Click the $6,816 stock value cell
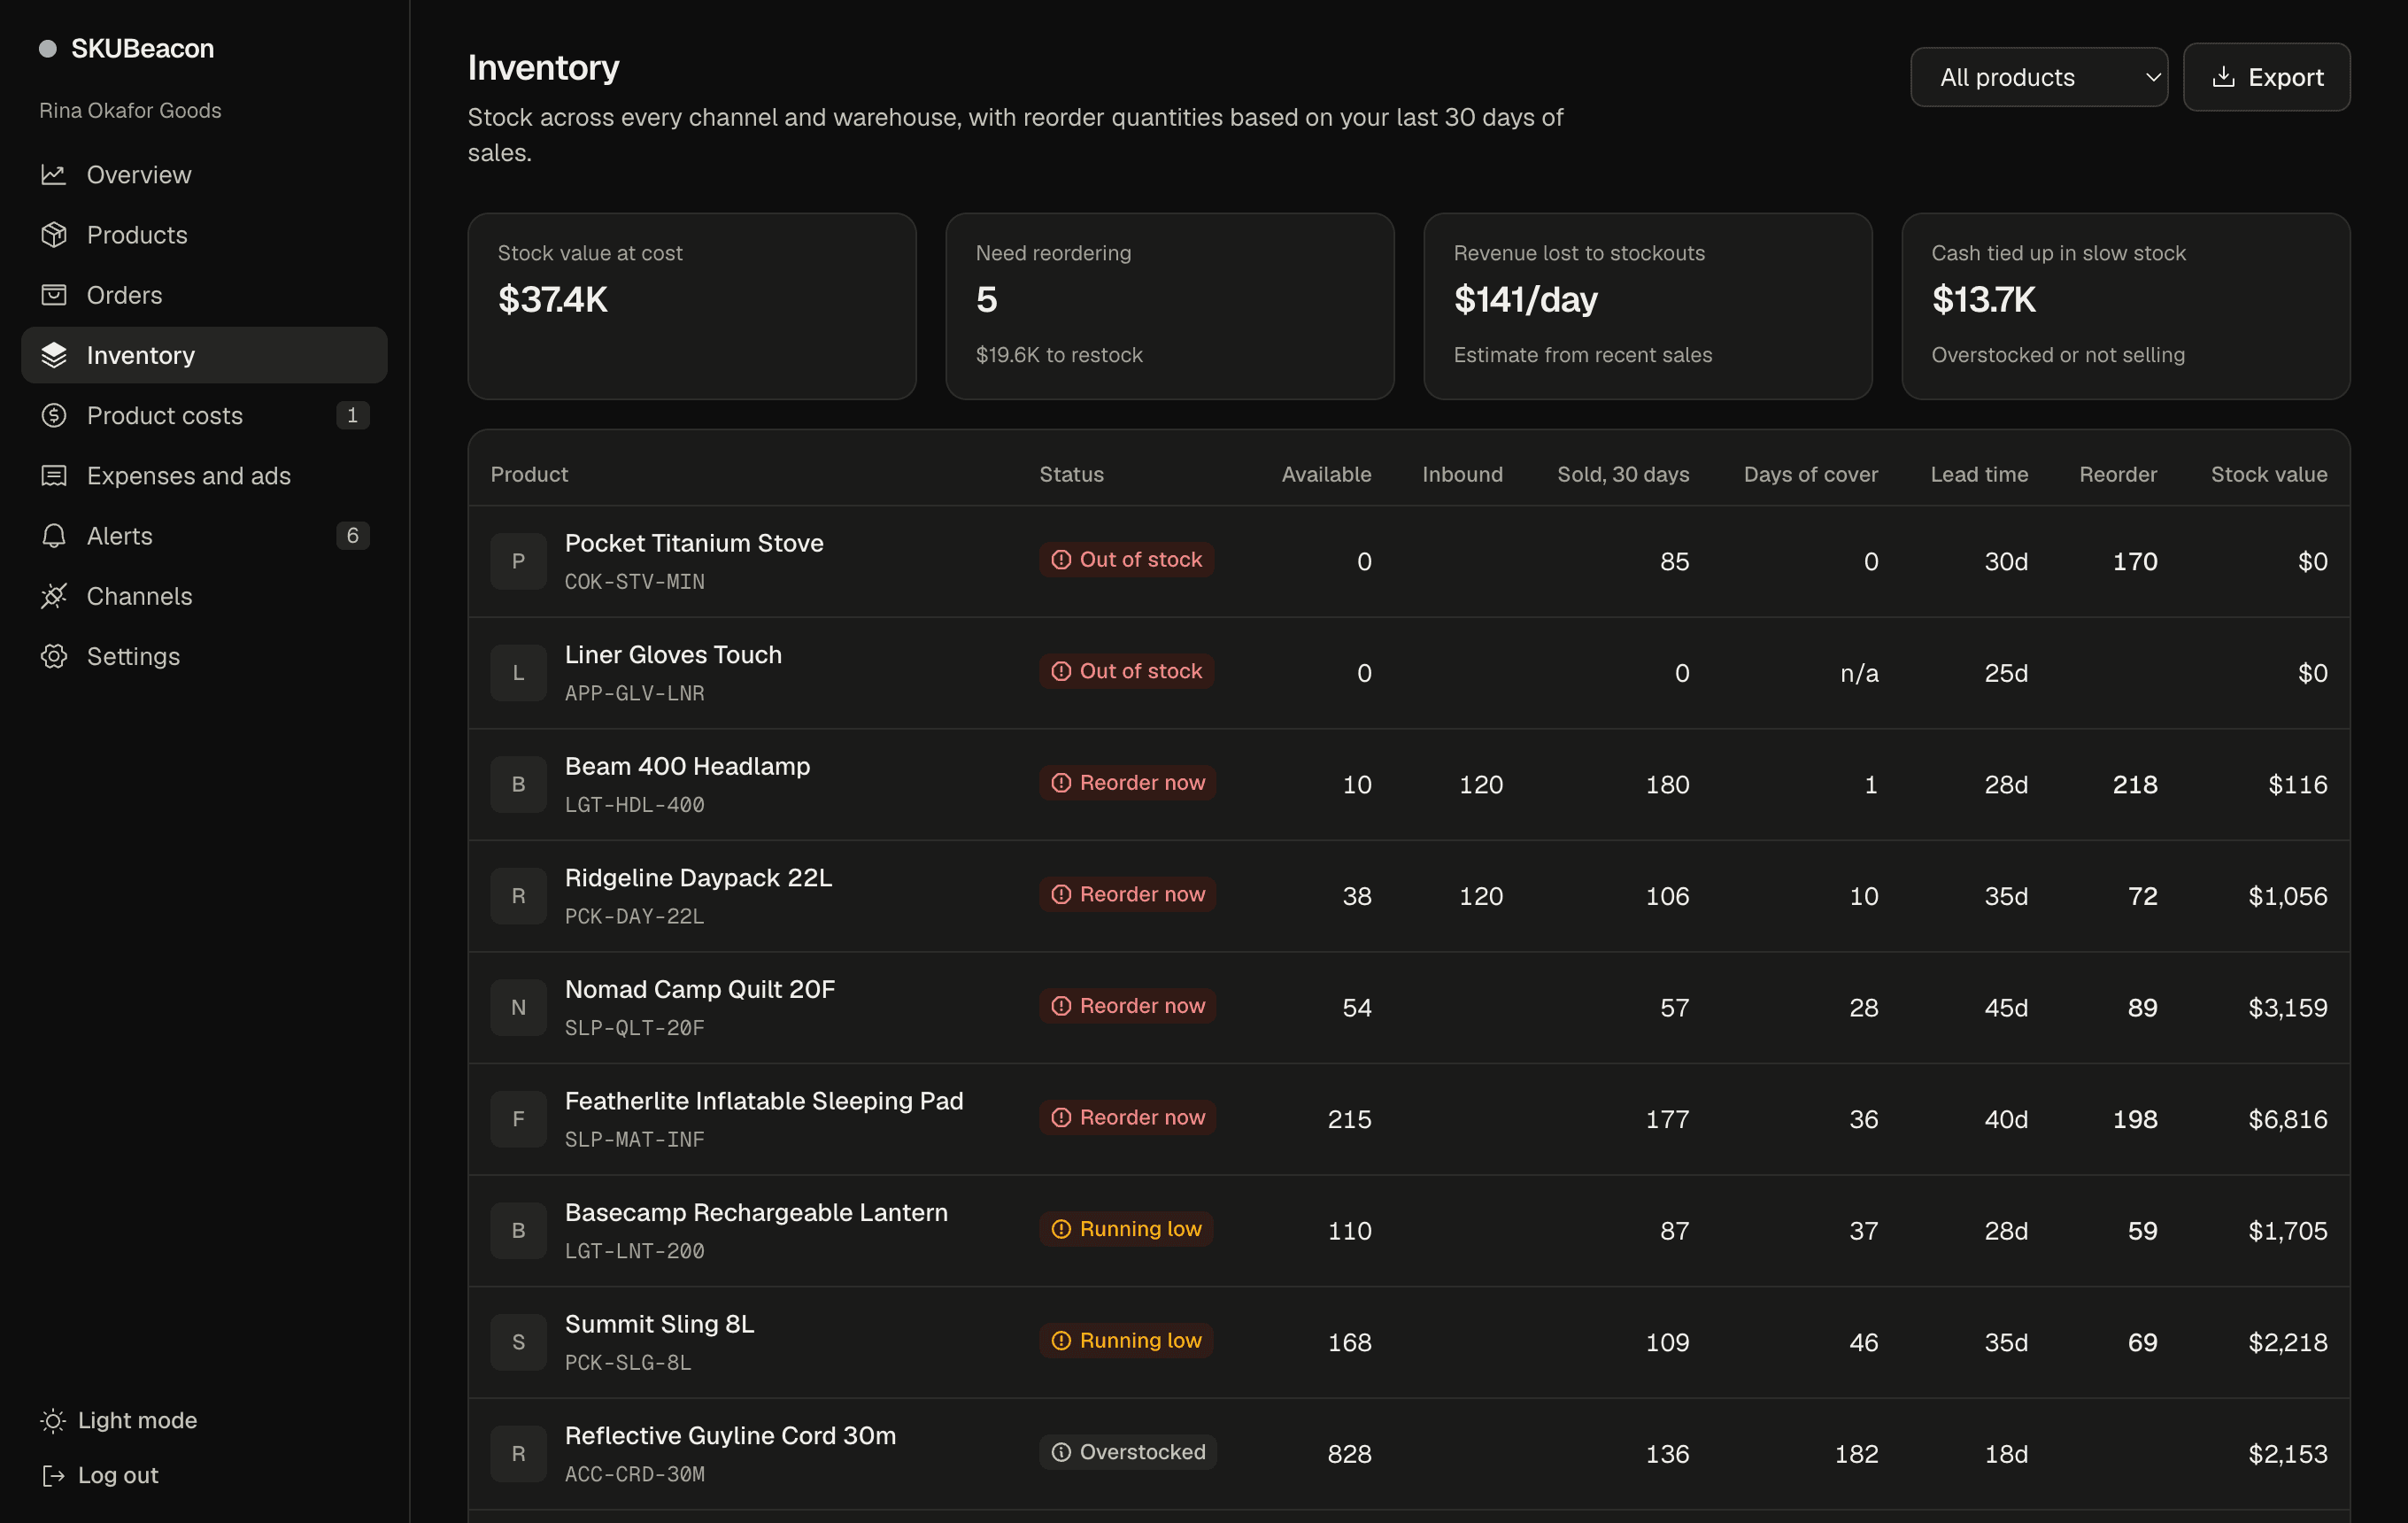 pyautogui.click(x=2288, y=1119)
